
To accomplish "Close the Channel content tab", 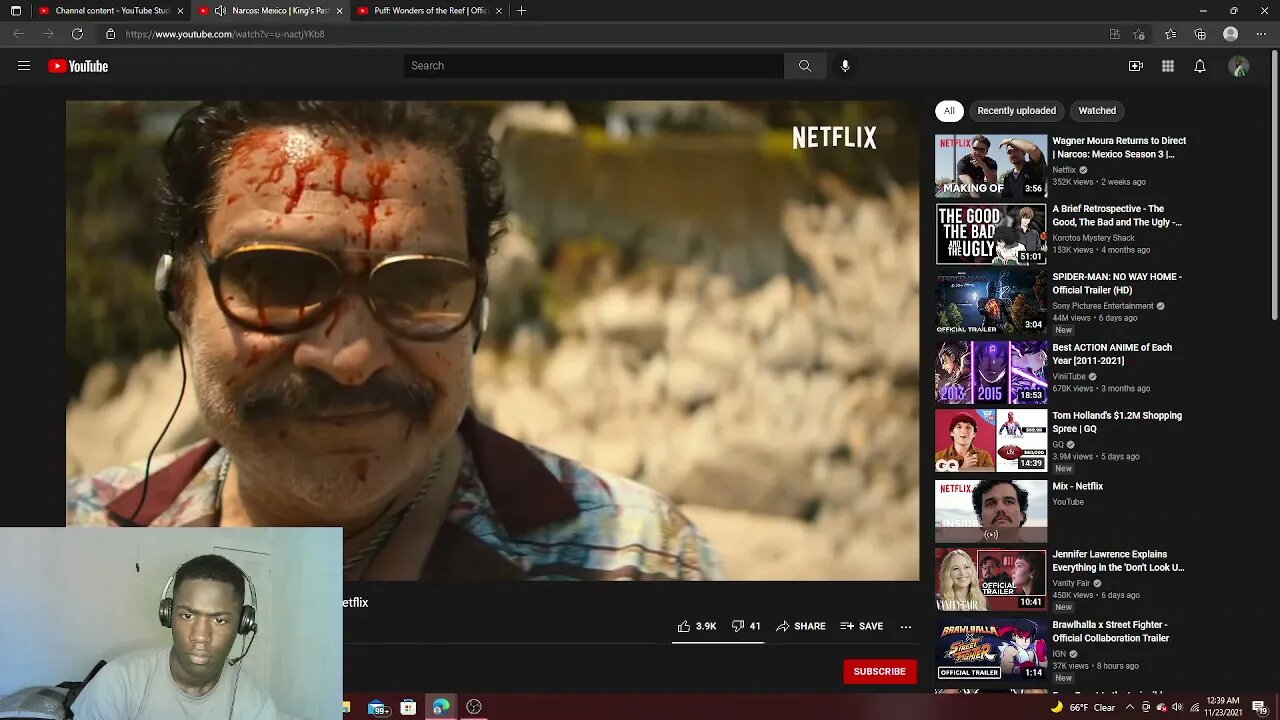I will tap(180, 11).
